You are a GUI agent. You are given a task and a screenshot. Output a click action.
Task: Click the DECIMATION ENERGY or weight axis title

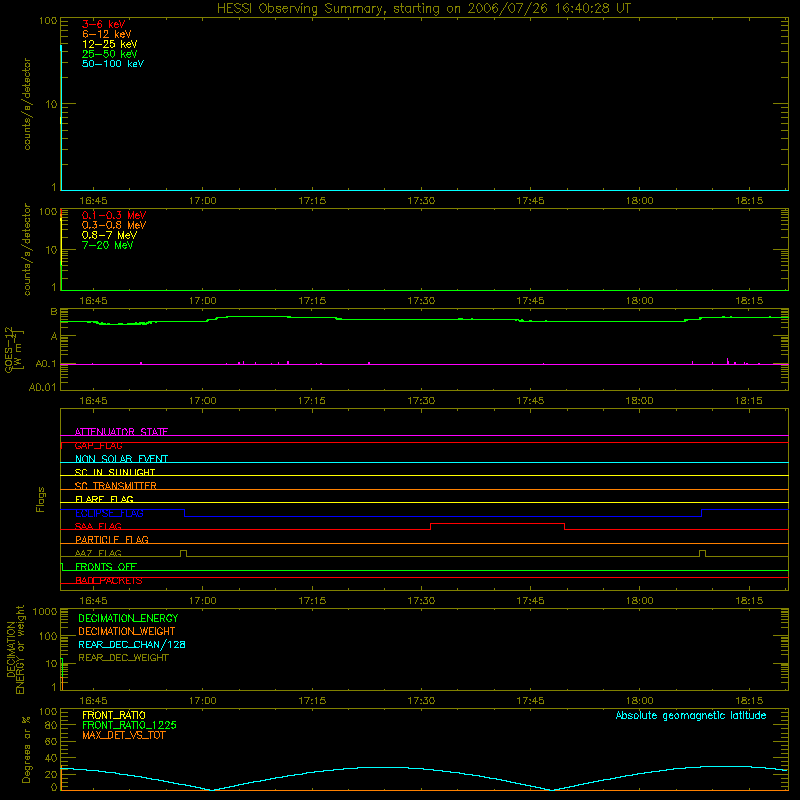pos(15,649)
